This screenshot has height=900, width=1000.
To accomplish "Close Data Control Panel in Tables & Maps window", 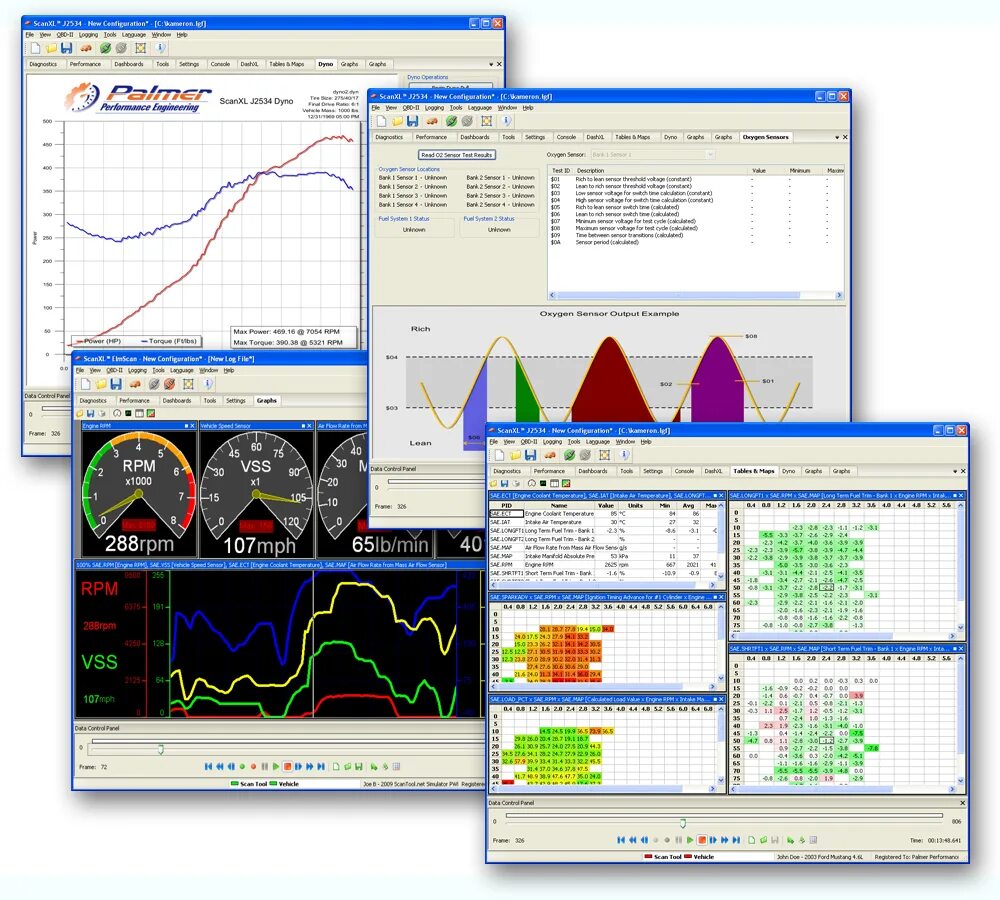I will 962,803.
